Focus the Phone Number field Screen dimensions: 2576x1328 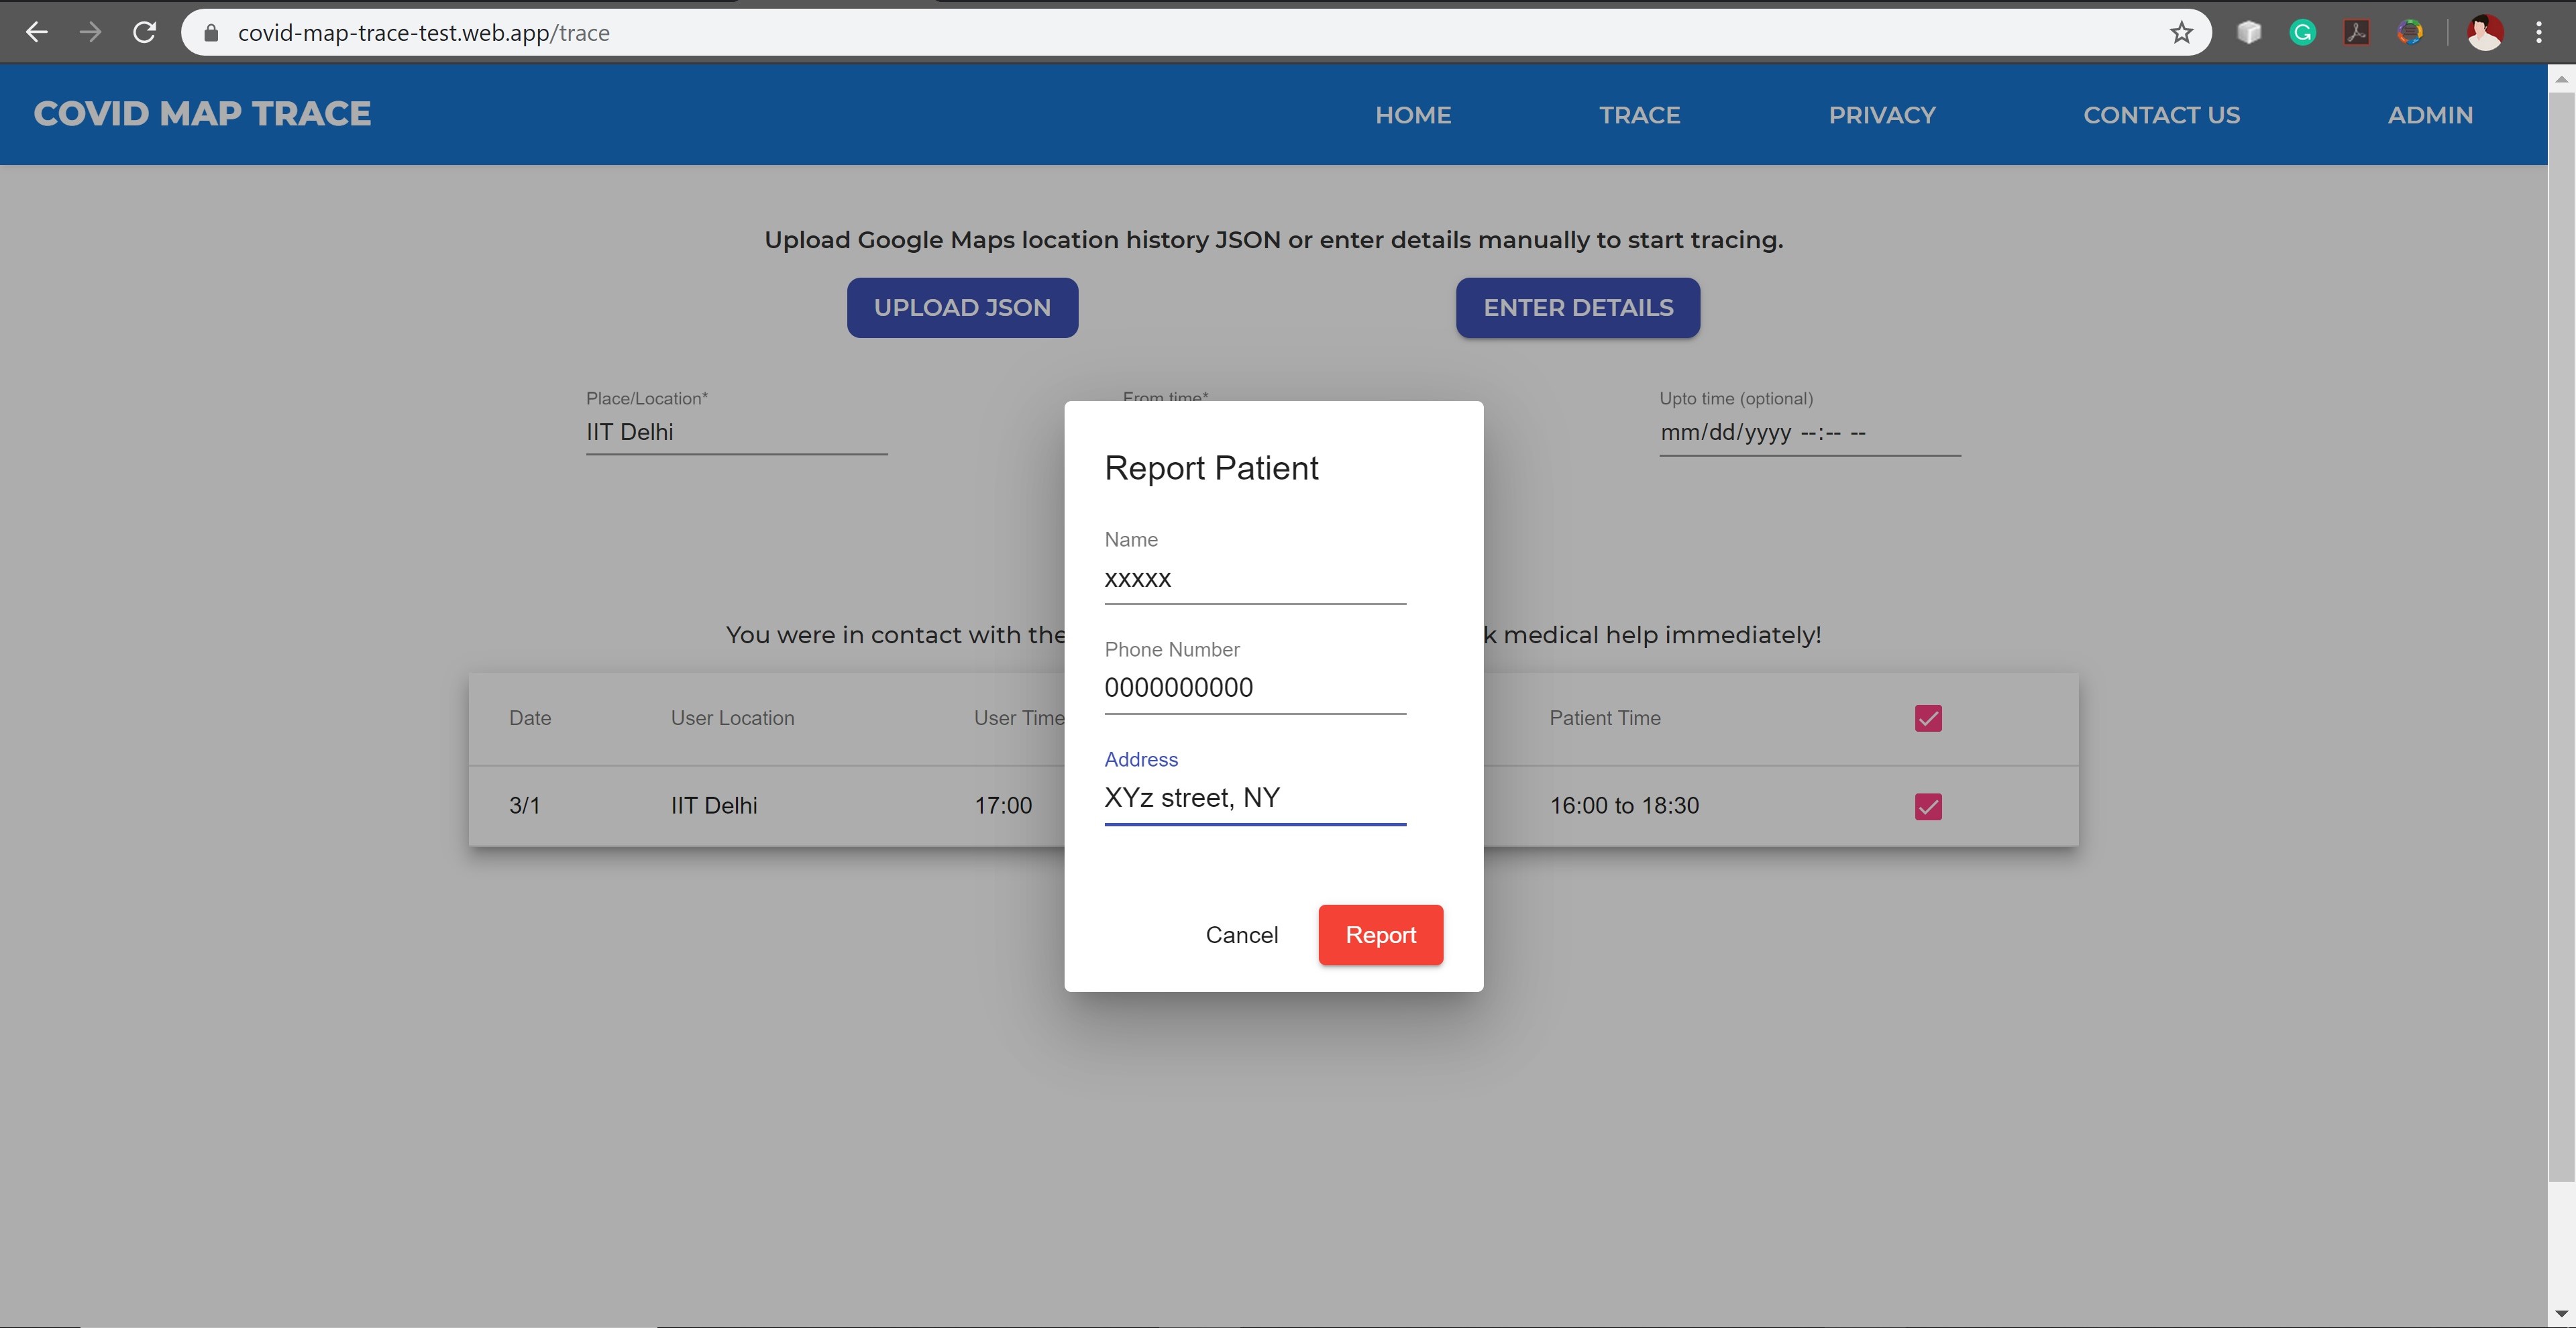coord(1254,688)
